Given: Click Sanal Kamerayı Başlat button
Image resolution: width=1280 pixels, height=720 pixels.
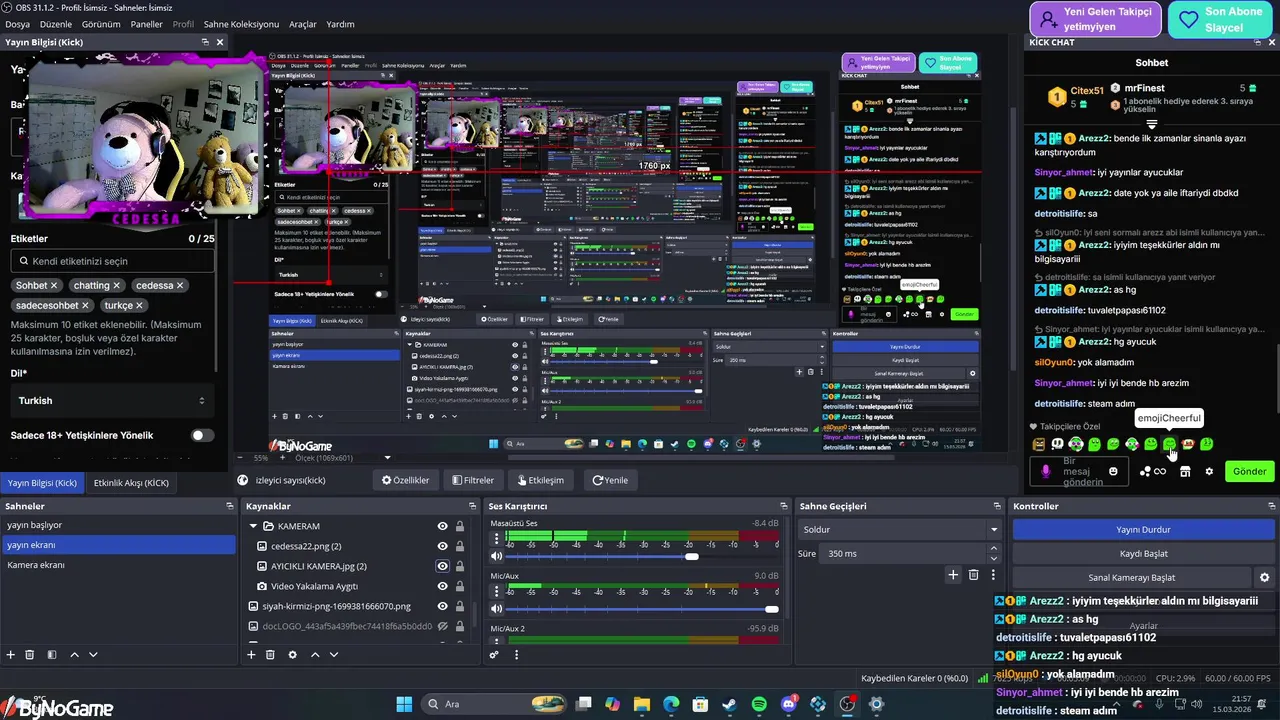Looking at the screenshot, I should click(x=1131, y=577).
